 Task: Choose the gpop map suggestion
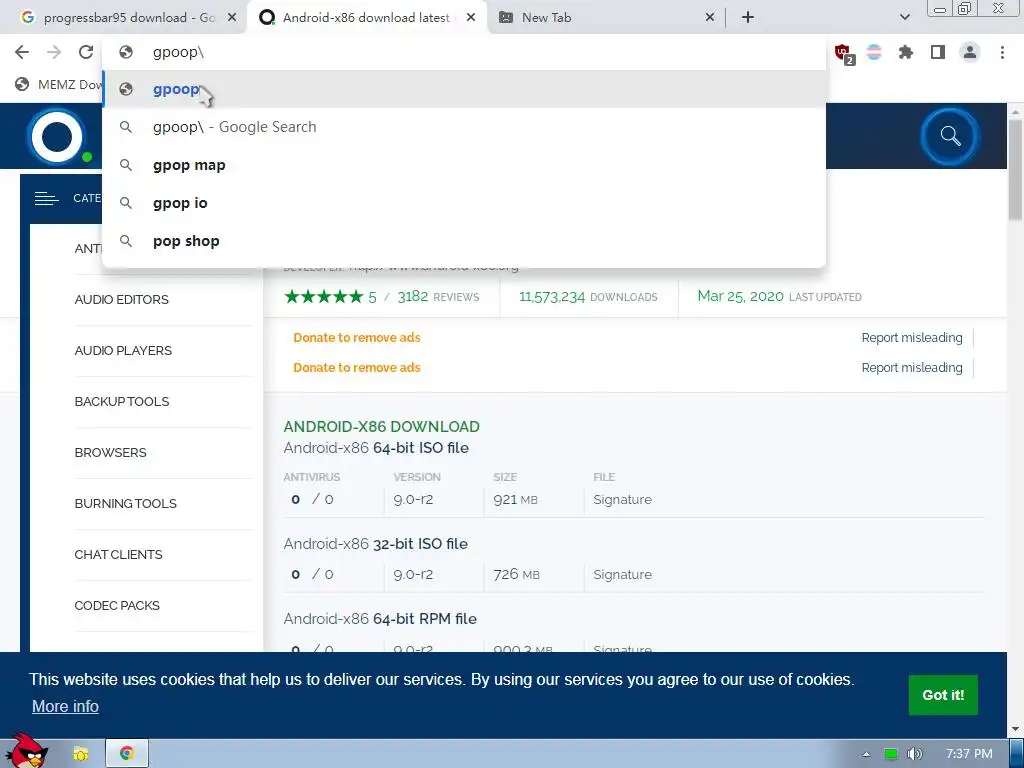pyautogui.click(x=464, y=165)
